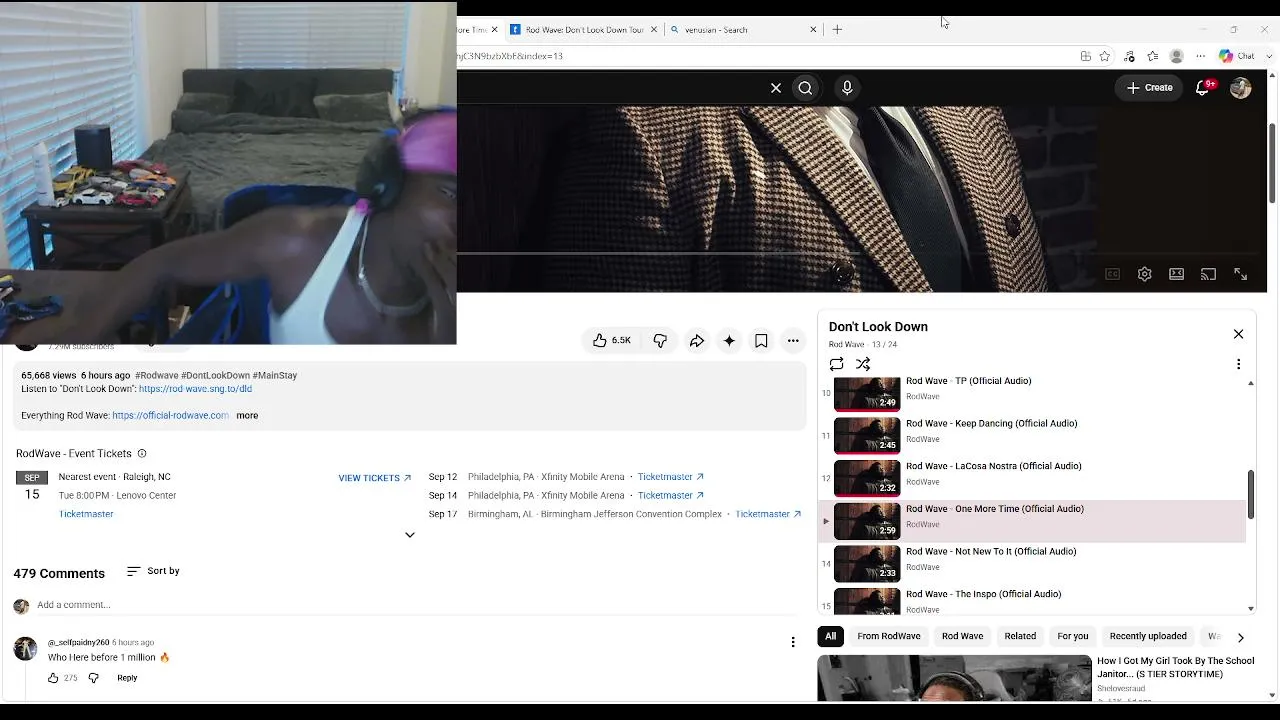Screen dimensions: 1280x720
Task: Open more actions beside the Save button
Action: 793,341
